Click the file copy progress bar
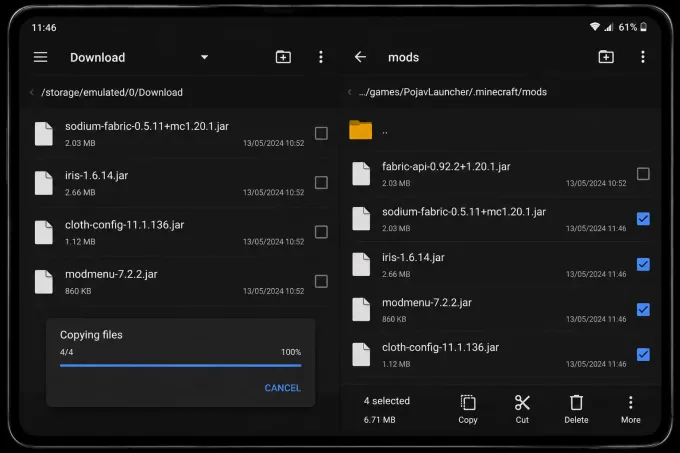This screenshot has width=680, height=453. pos(180,365)
